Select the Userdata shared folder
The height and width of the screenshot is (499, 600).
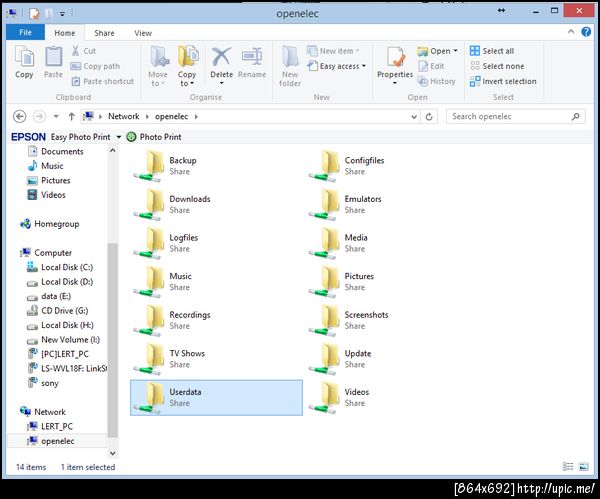coord(216,398)
